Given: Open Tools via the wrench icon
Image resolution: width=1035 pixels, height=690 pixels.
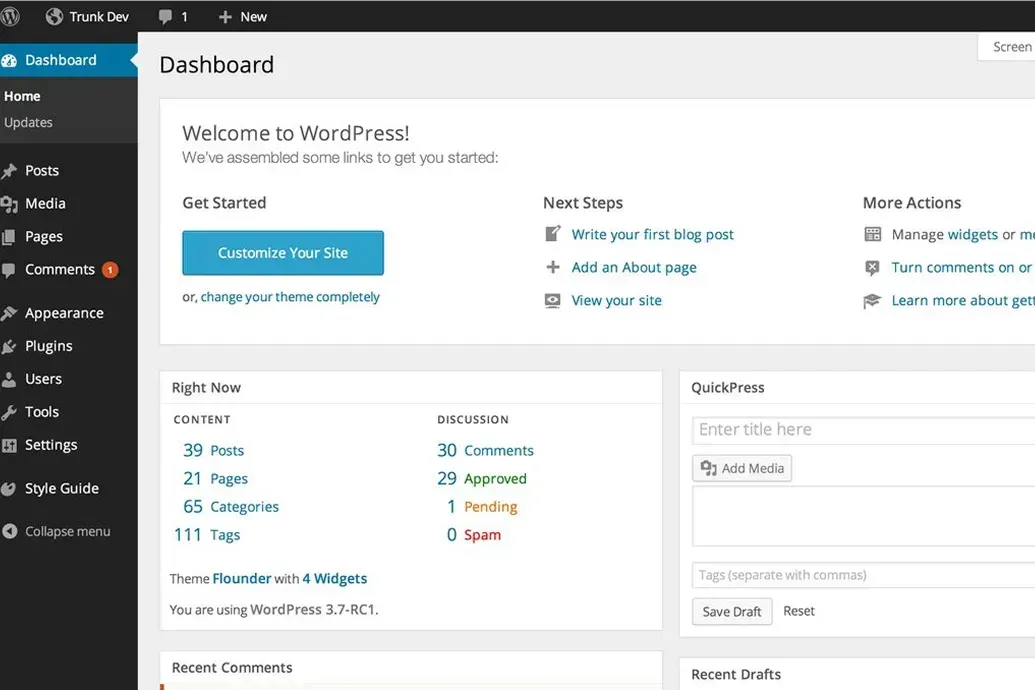Looking at the screenshot, I should (x=9, y=413).
